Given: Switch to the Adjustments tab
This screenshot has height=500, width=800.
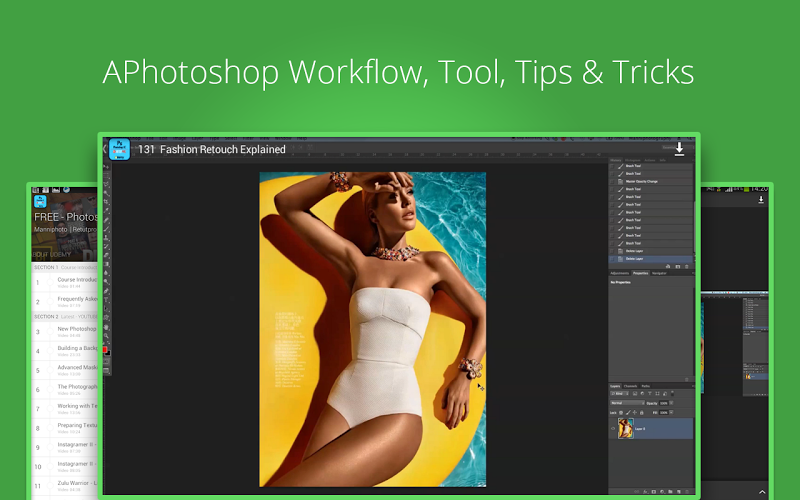Looking at the screenshot, I should (x=620, y=273).
